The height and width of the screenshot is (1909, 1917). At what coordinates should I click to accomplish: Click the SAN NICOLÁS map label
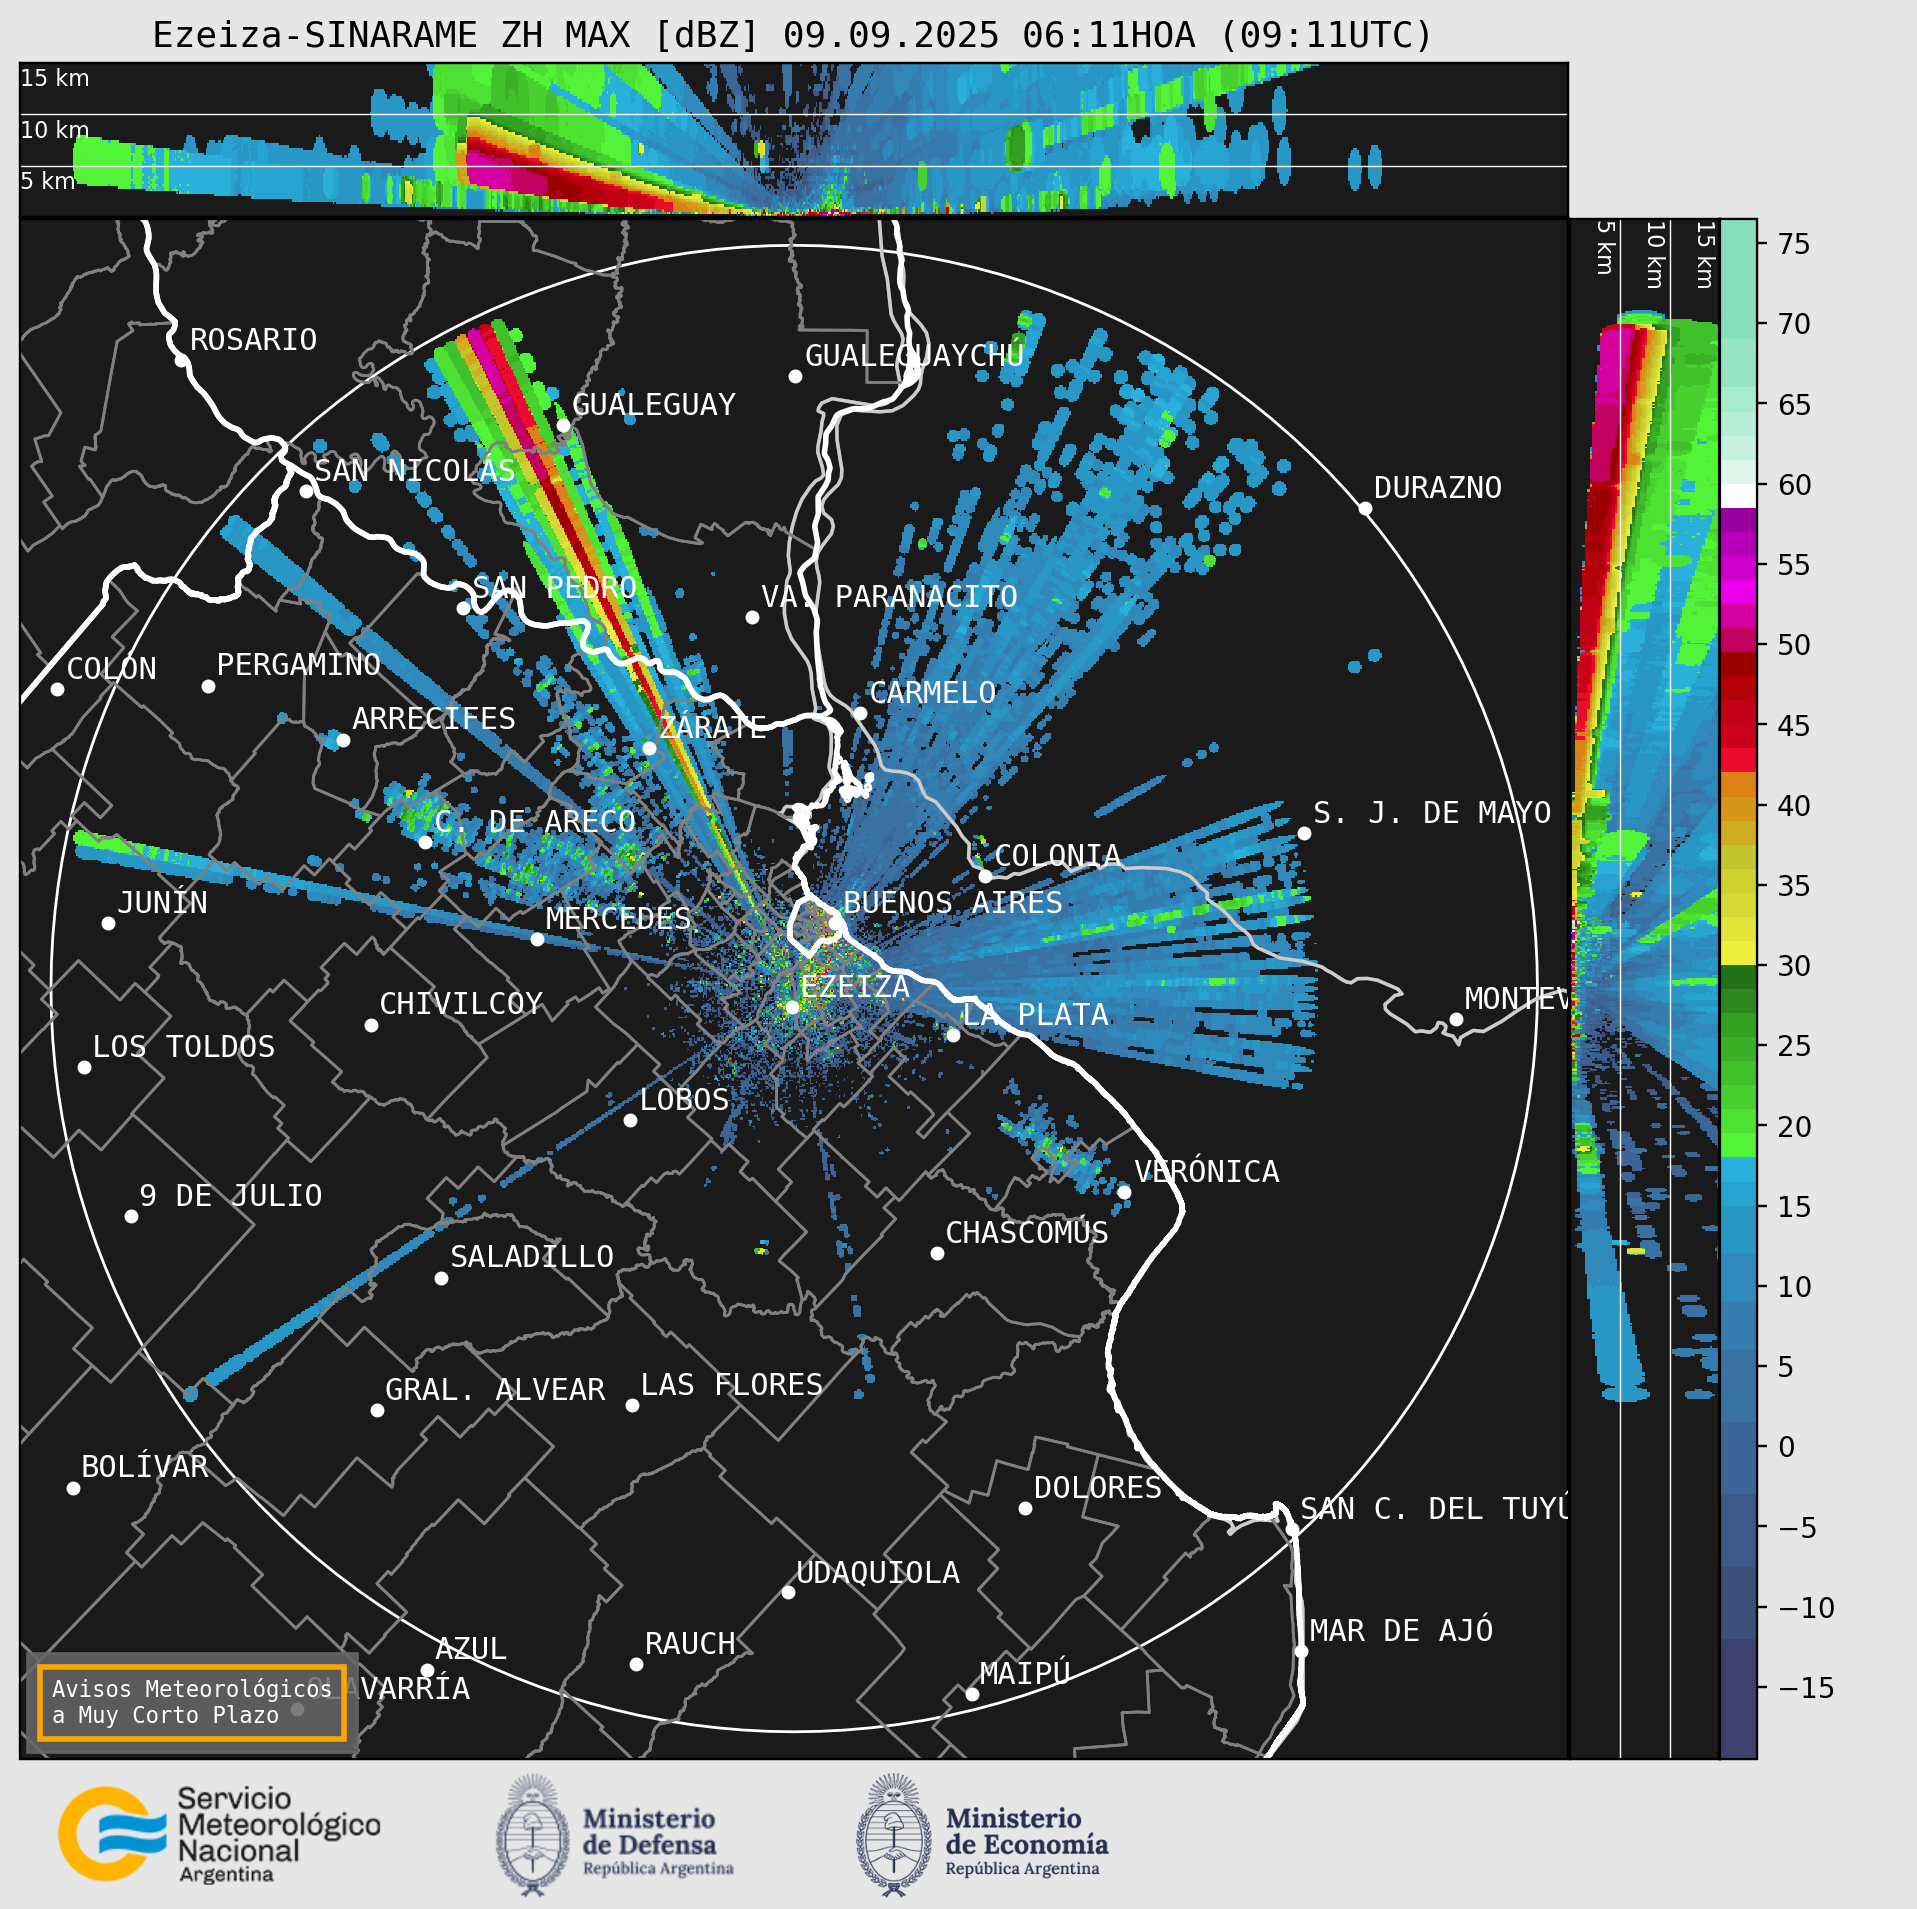(415, 470)
